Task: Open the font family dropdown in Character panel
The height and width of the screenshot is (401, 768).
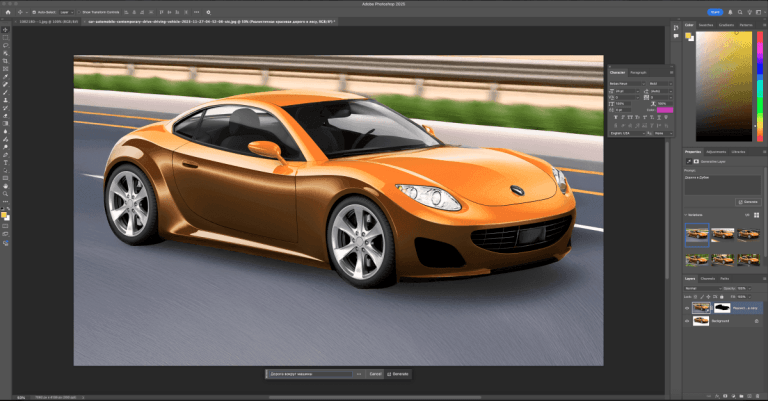Action: 626,83
